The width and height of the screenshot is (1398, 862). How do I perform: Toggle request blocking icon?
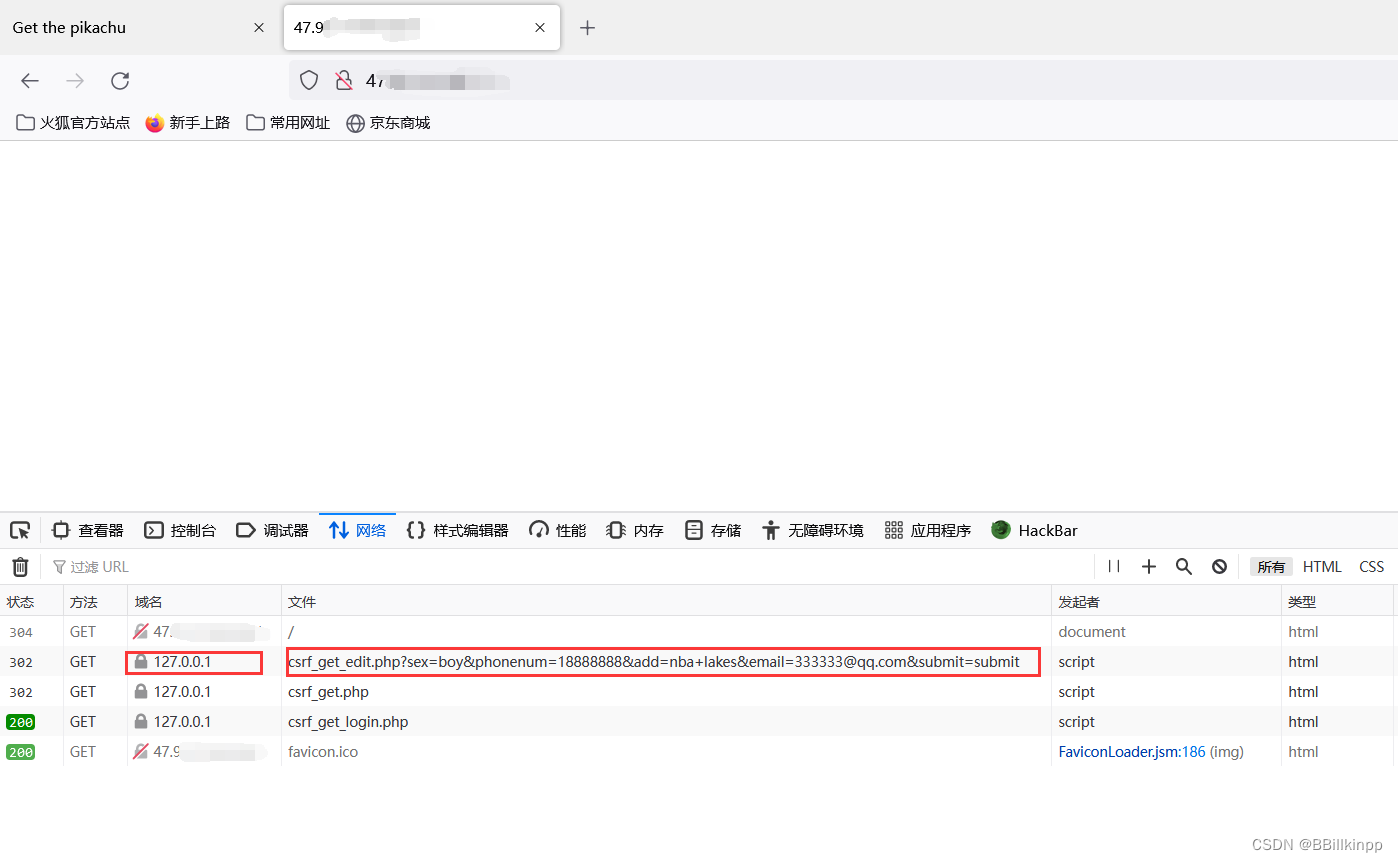[1219, 567]
